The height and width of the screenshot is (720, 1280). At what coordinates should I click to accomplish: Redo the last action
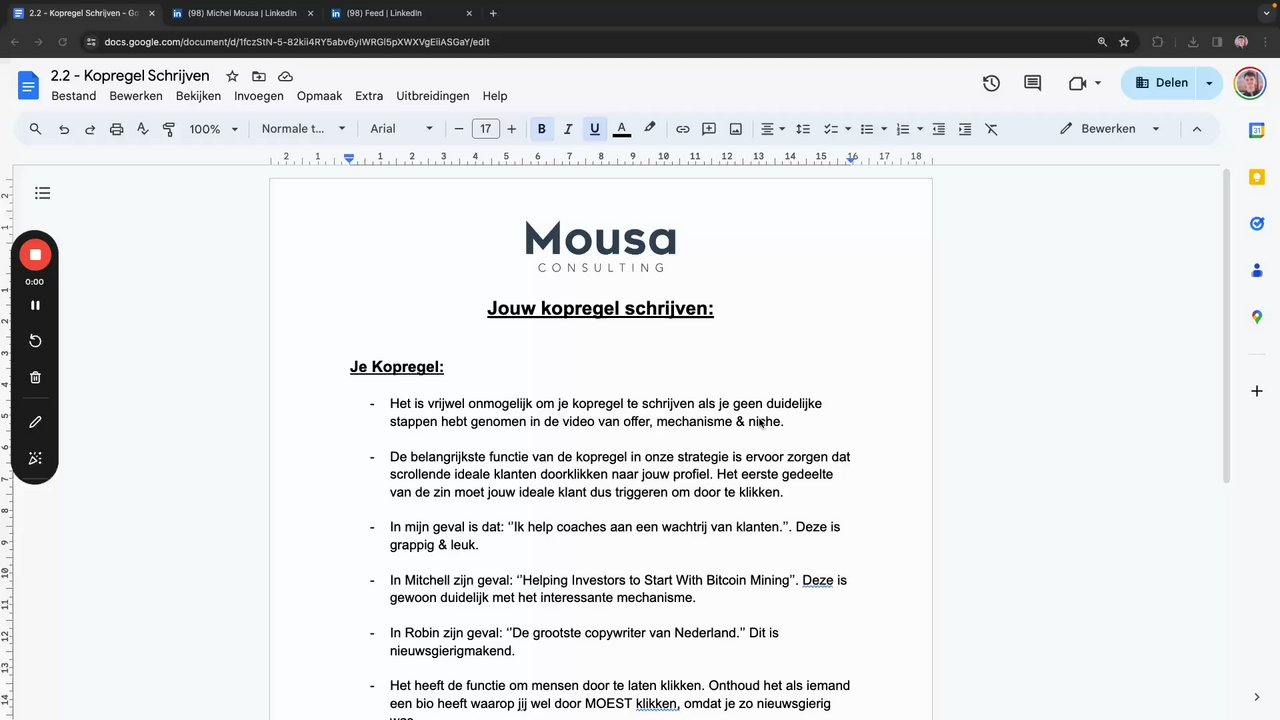click(90, 129)
